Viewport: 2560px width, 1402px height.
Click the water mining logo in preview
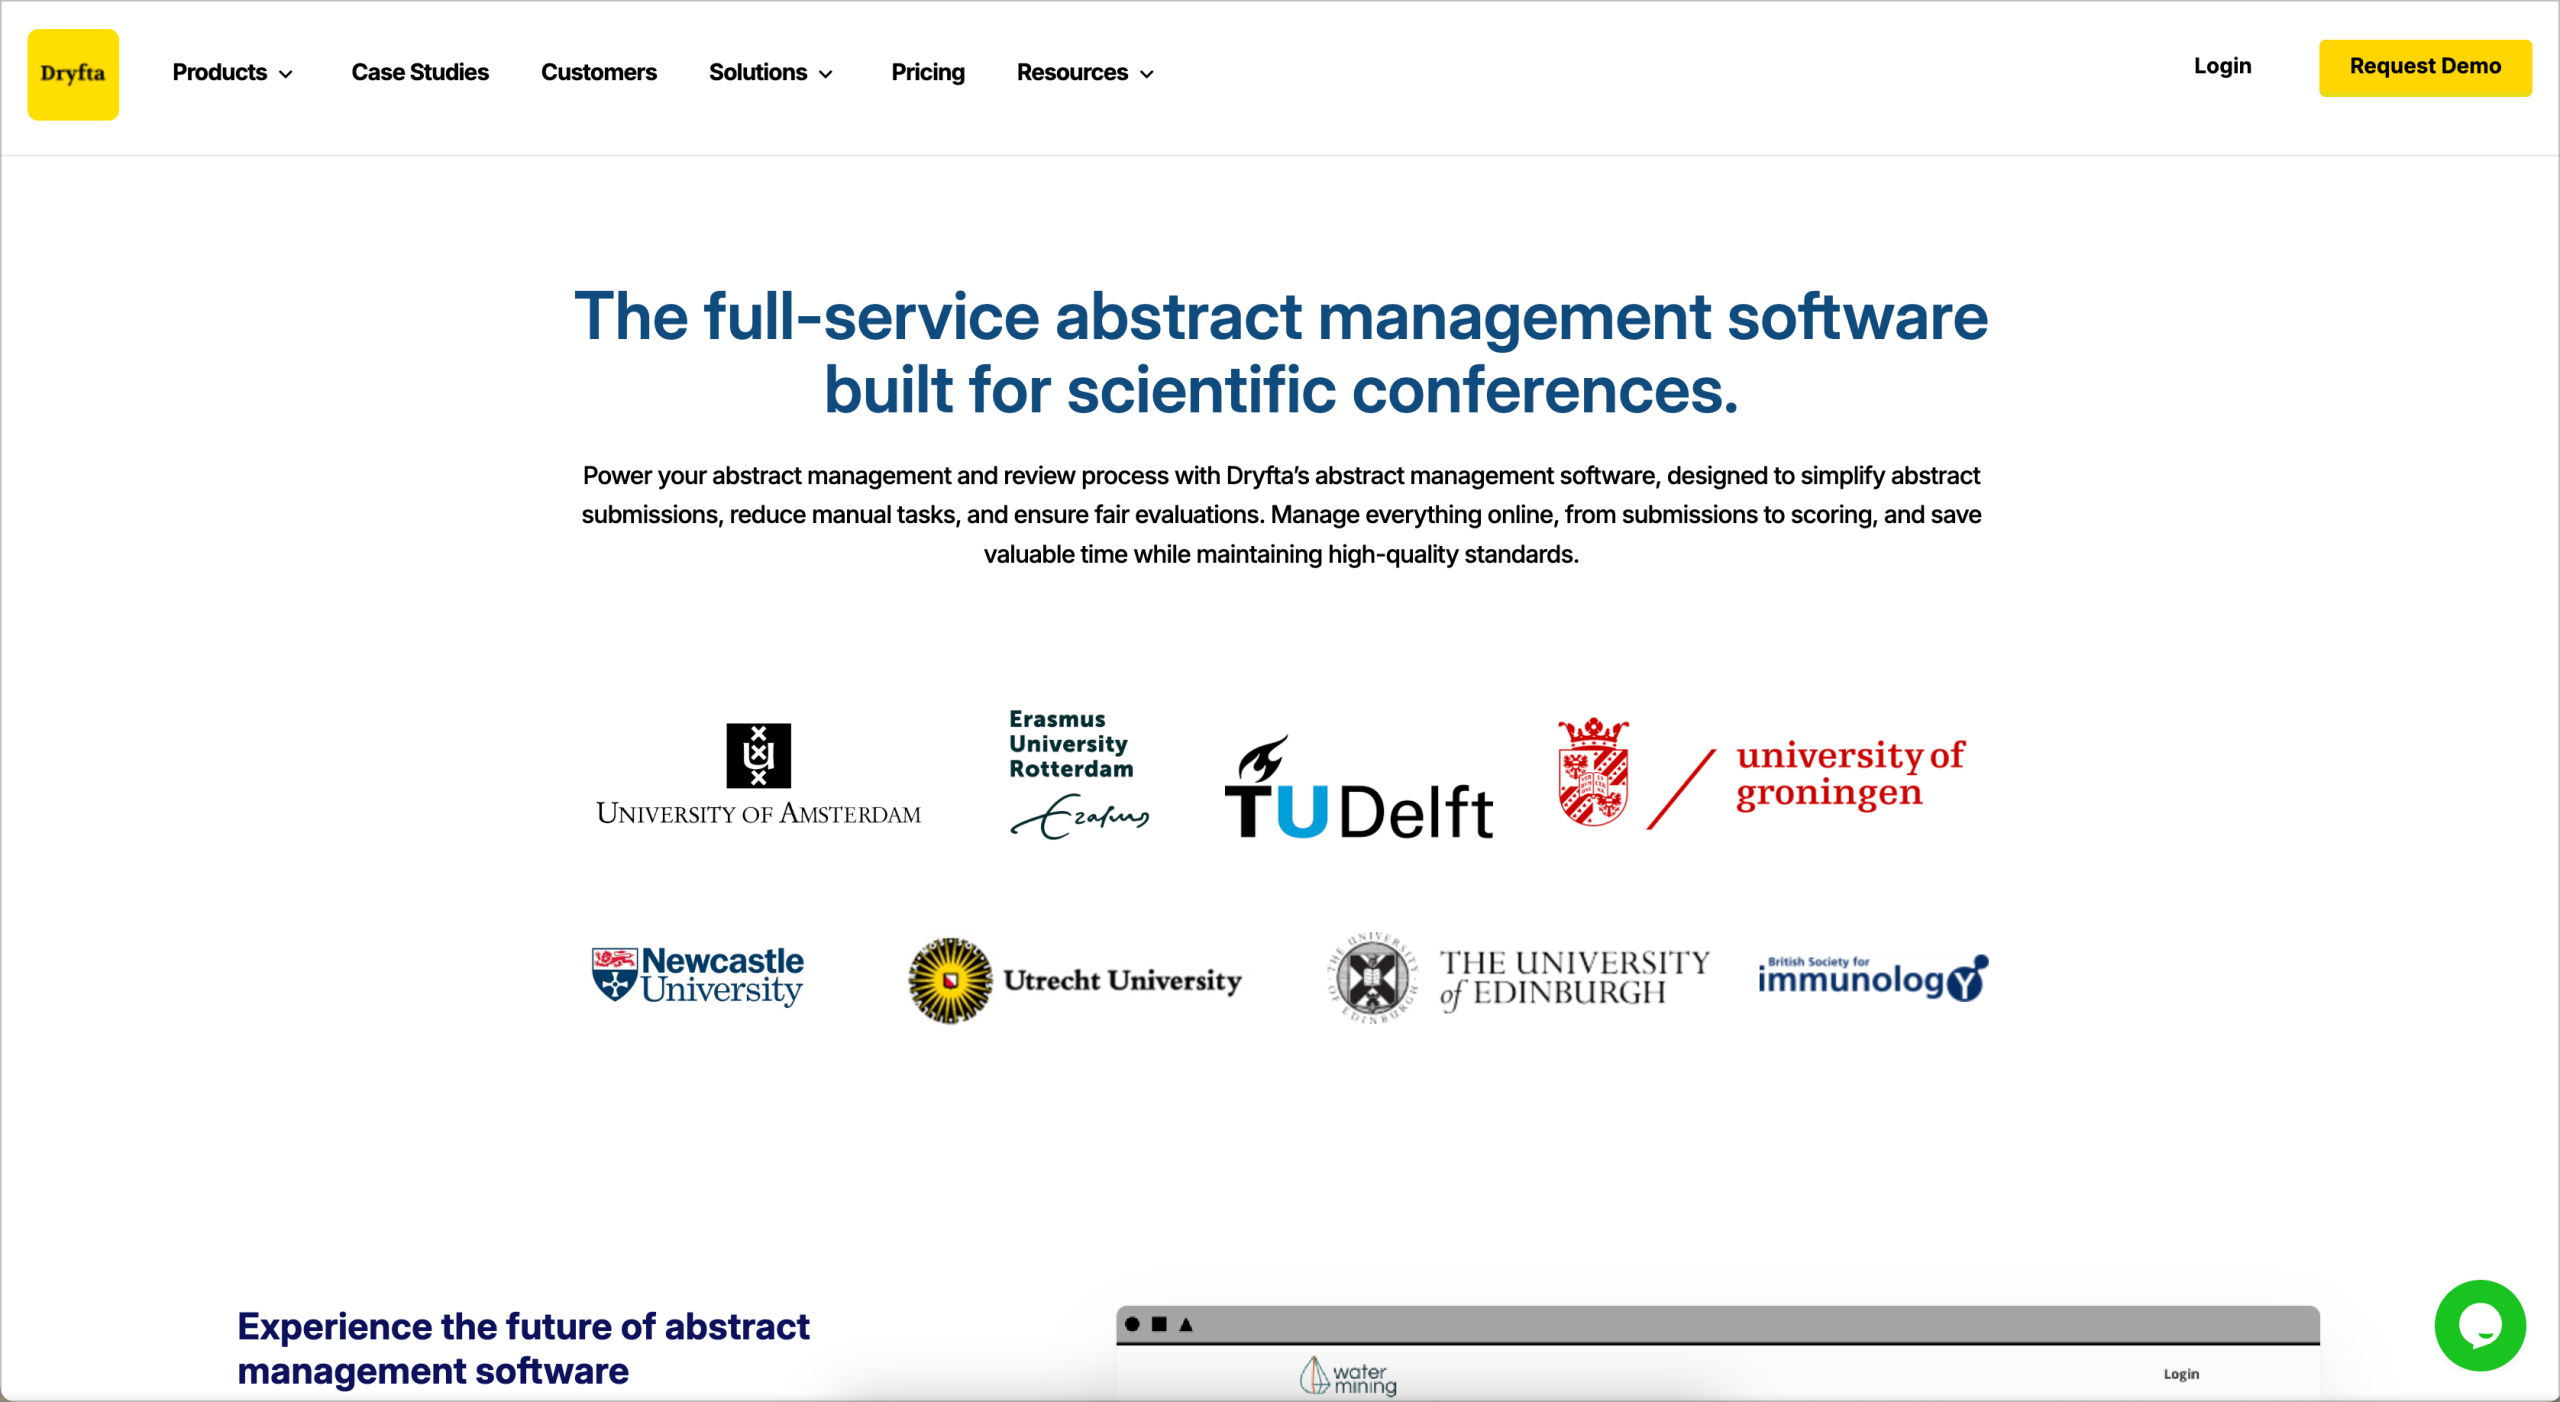tap(1347, 1377)
